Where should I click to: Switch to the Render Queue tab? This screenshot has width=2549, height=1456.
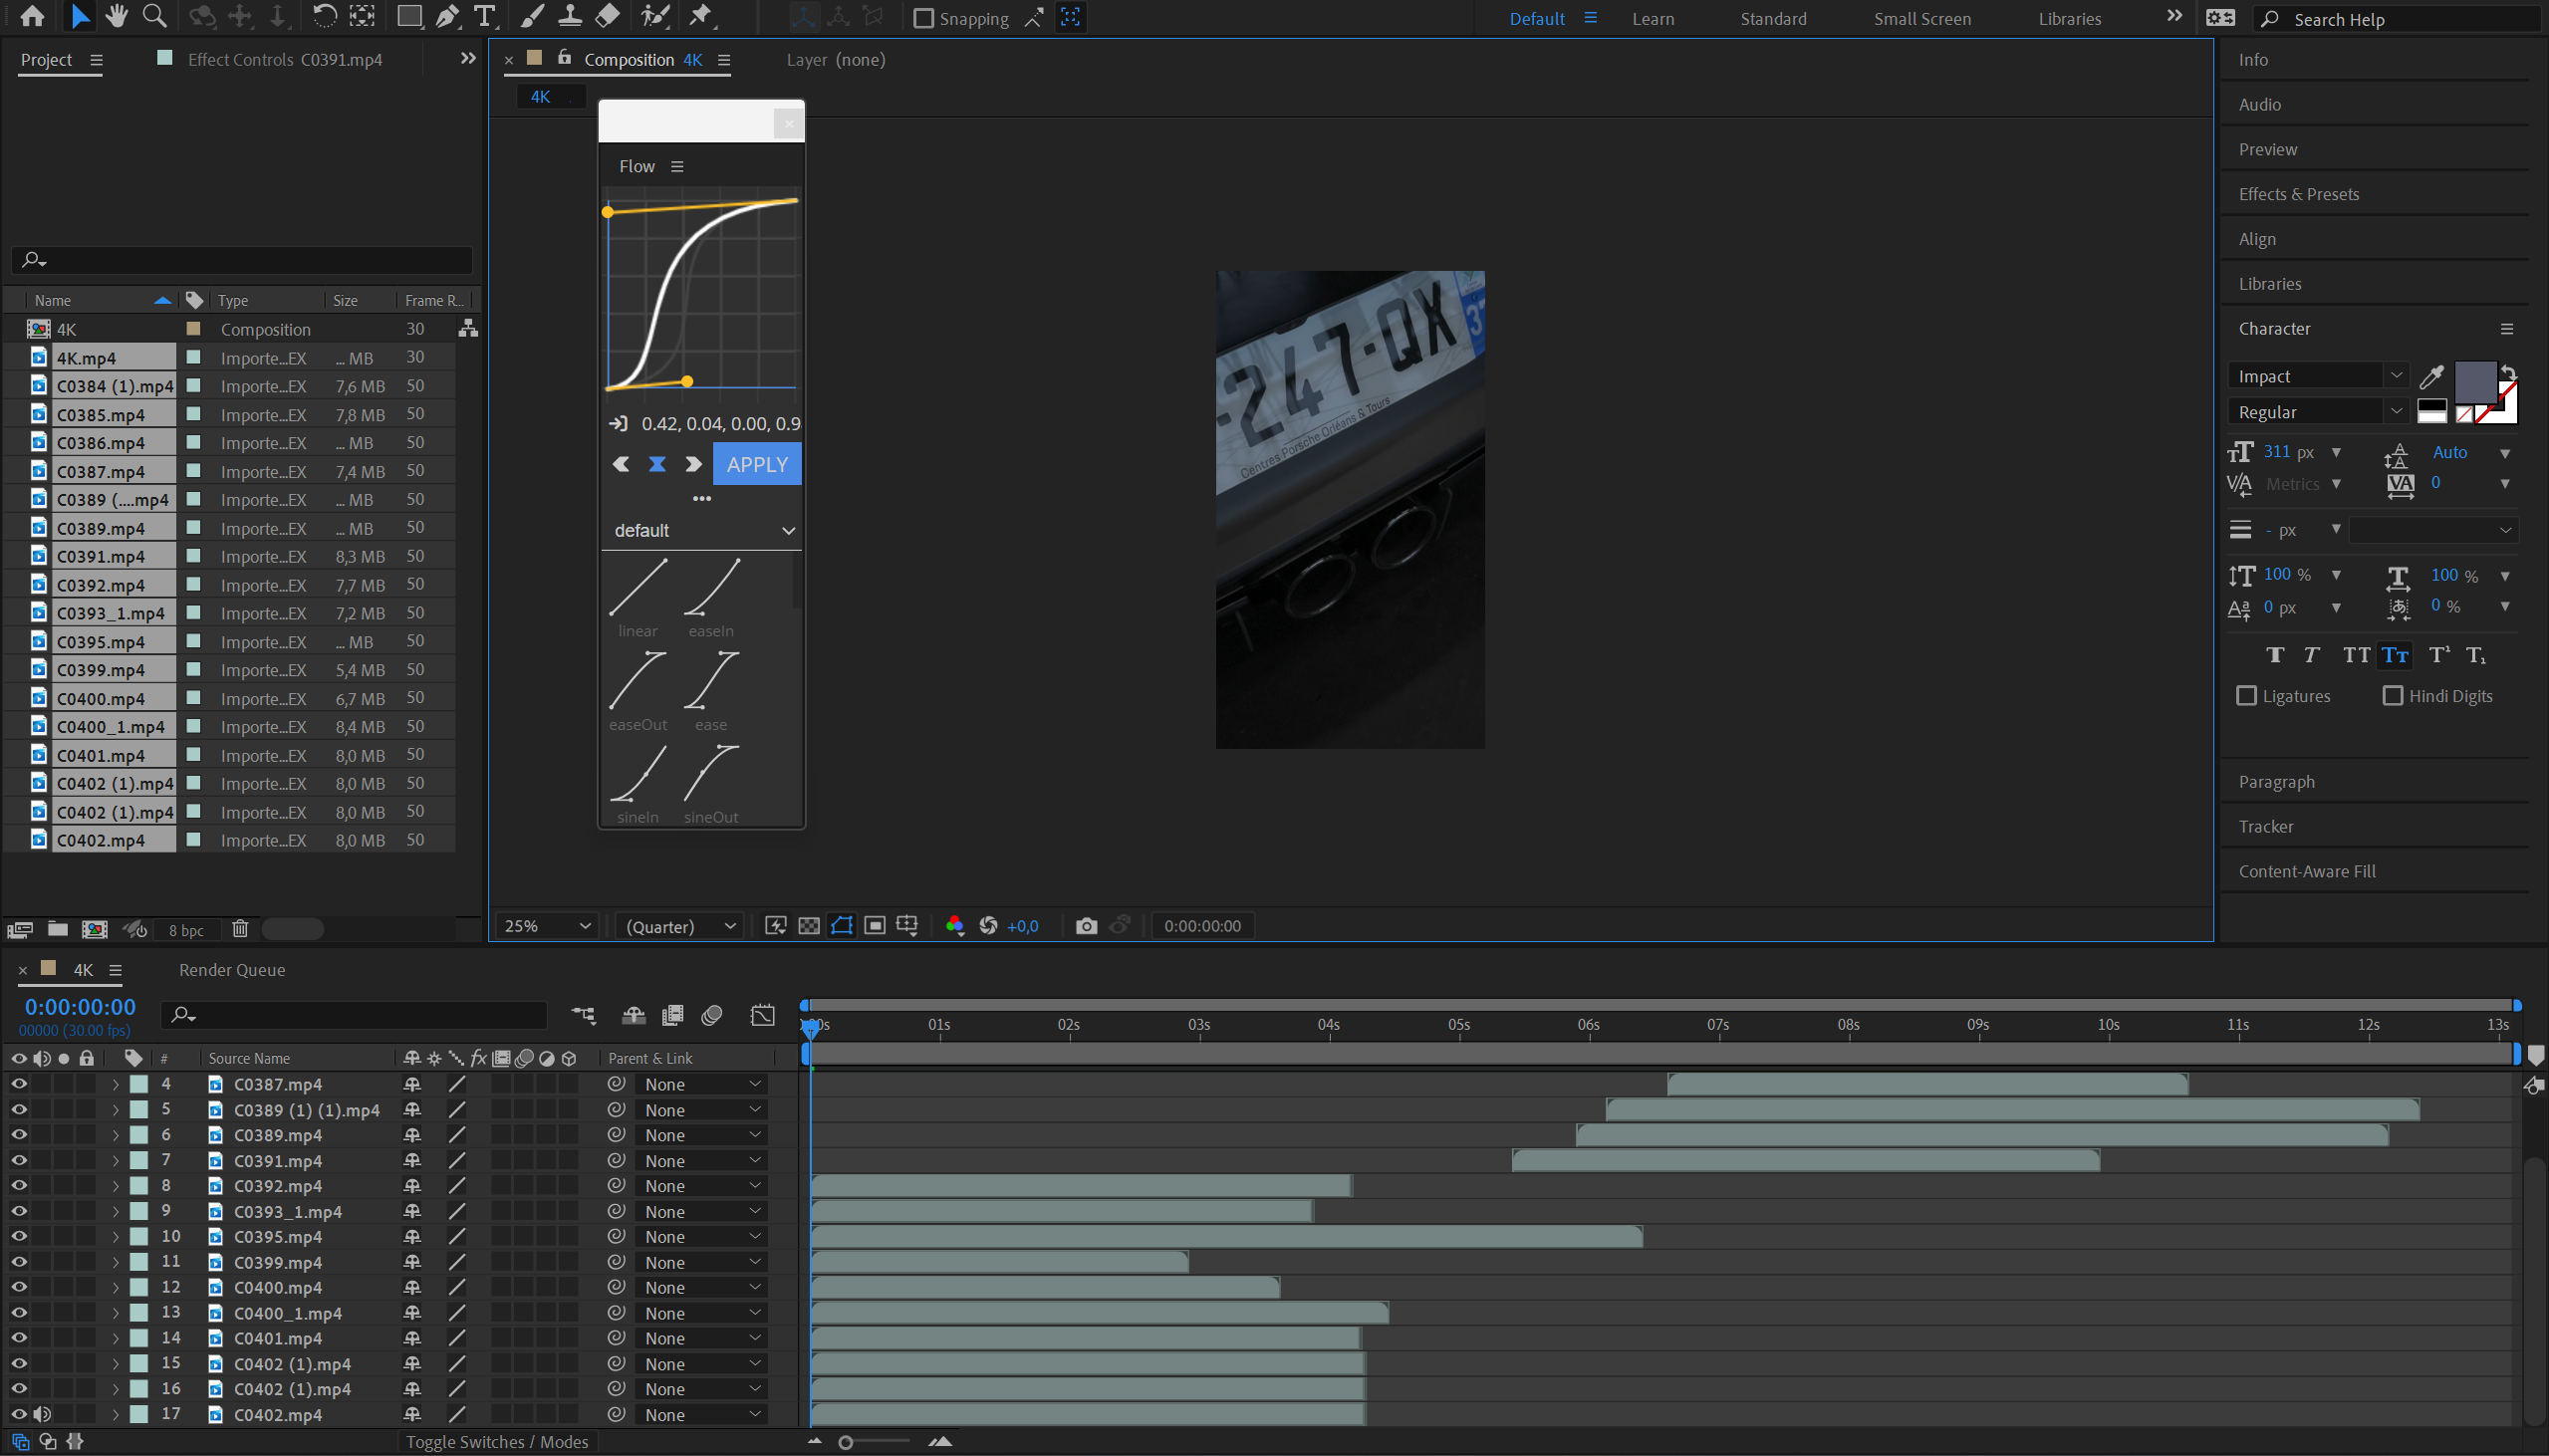click(x=232, y=969)
